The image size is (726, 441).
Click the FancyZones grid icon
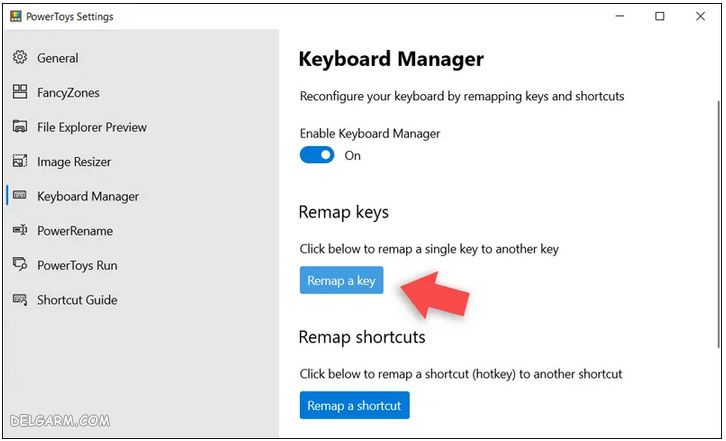click(x=19, y=93)
